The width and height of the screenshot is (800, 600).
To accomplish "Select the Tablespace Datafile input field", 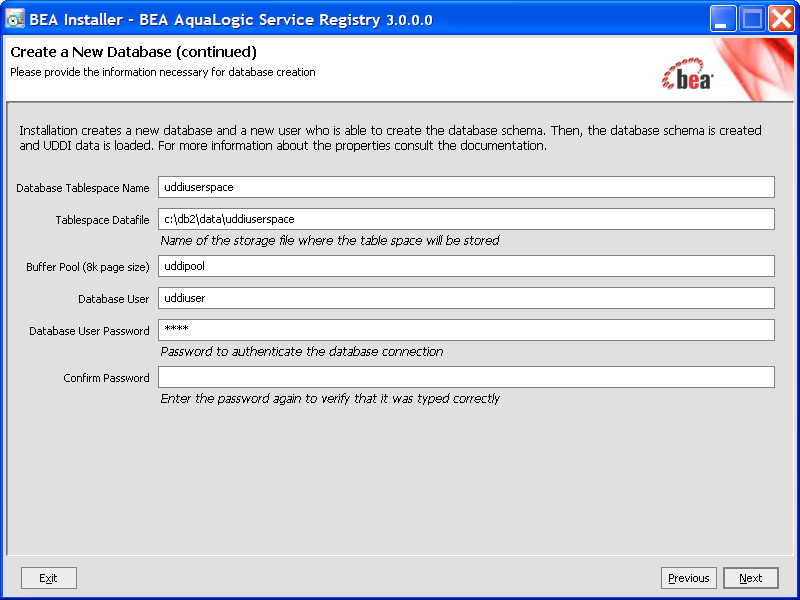I will (x=466, y=219).
